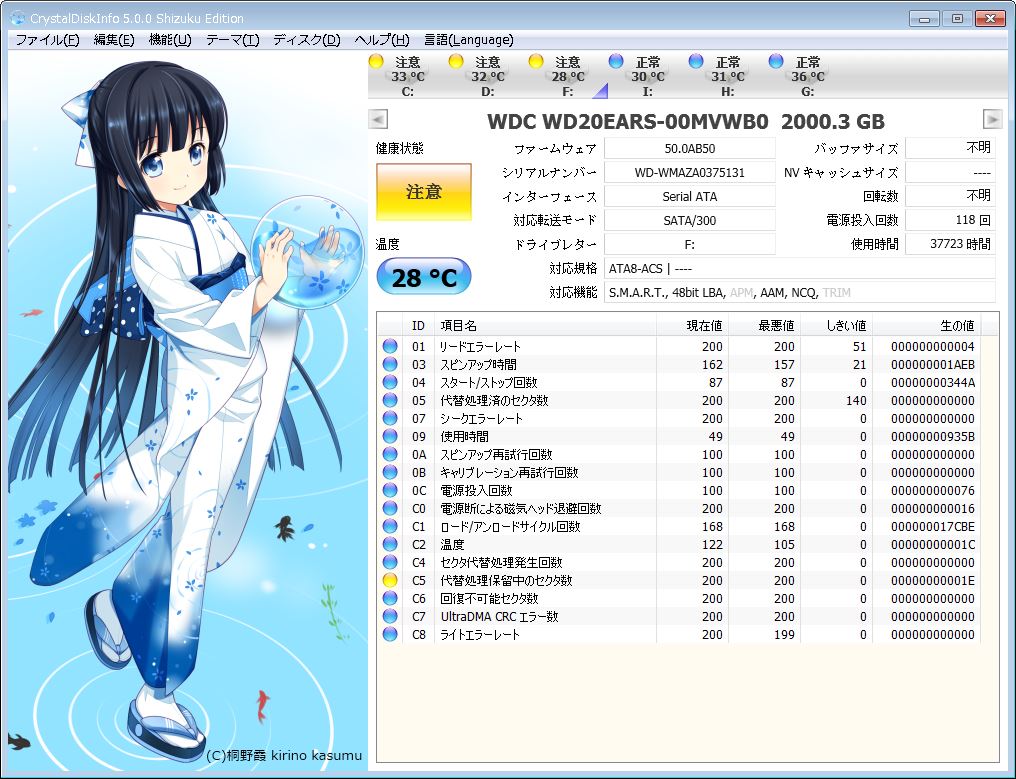
Task: Click the Shizuku character artwork
Action: point(188,412)
